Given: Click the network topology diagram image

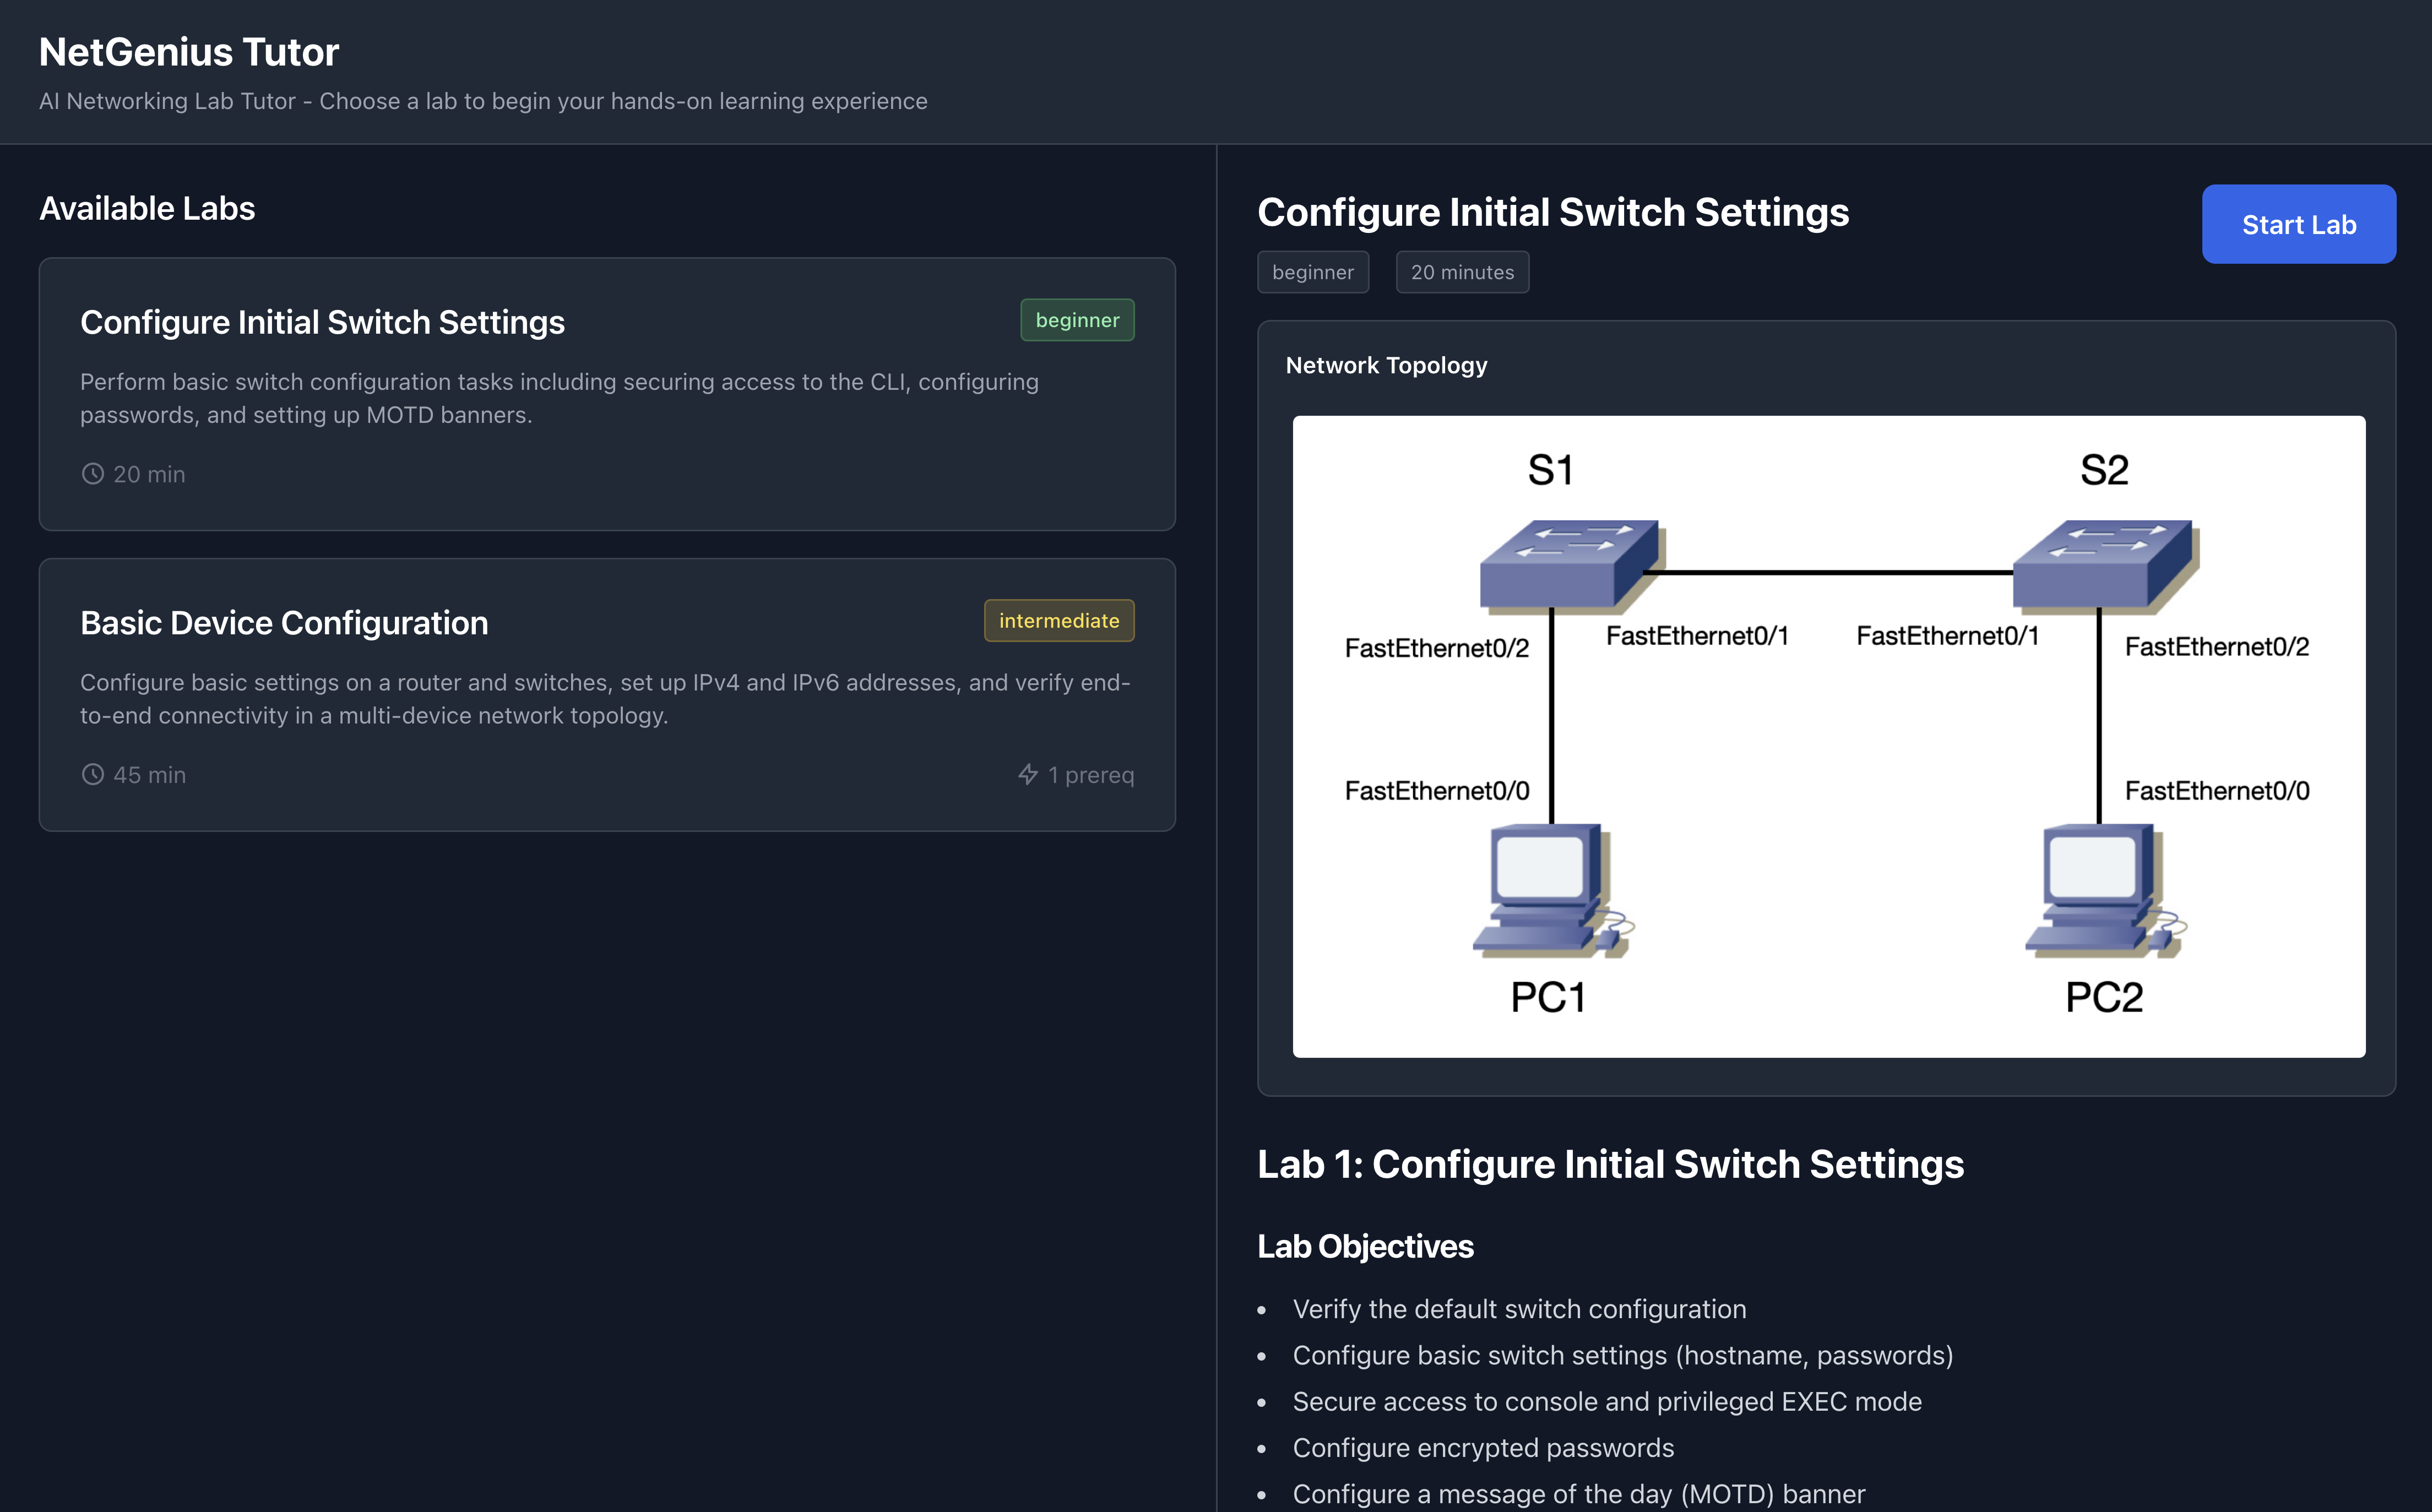Looking at the screenshot, I should click(x=1828, y=736).
